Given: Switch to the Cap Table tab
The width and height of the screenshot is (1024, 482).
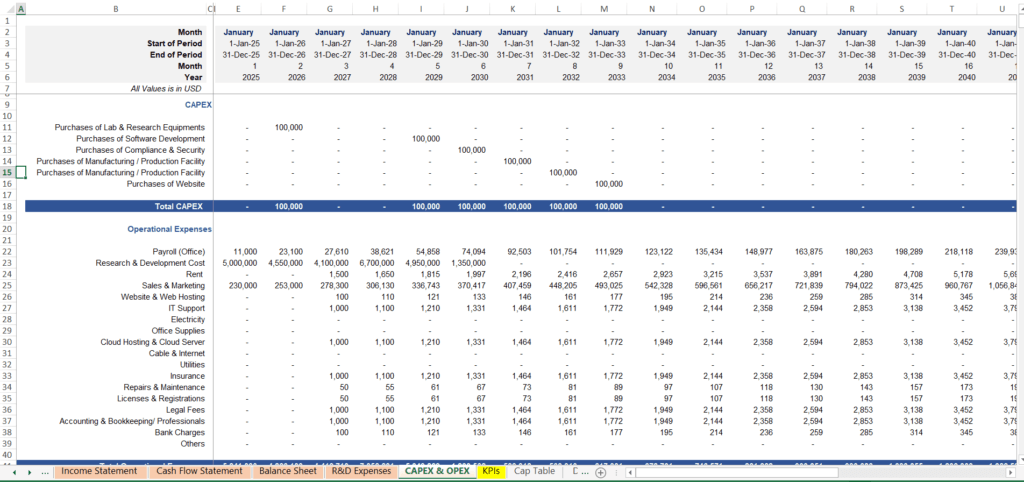Looking at the screenshot, I should (x=534, y=471).
